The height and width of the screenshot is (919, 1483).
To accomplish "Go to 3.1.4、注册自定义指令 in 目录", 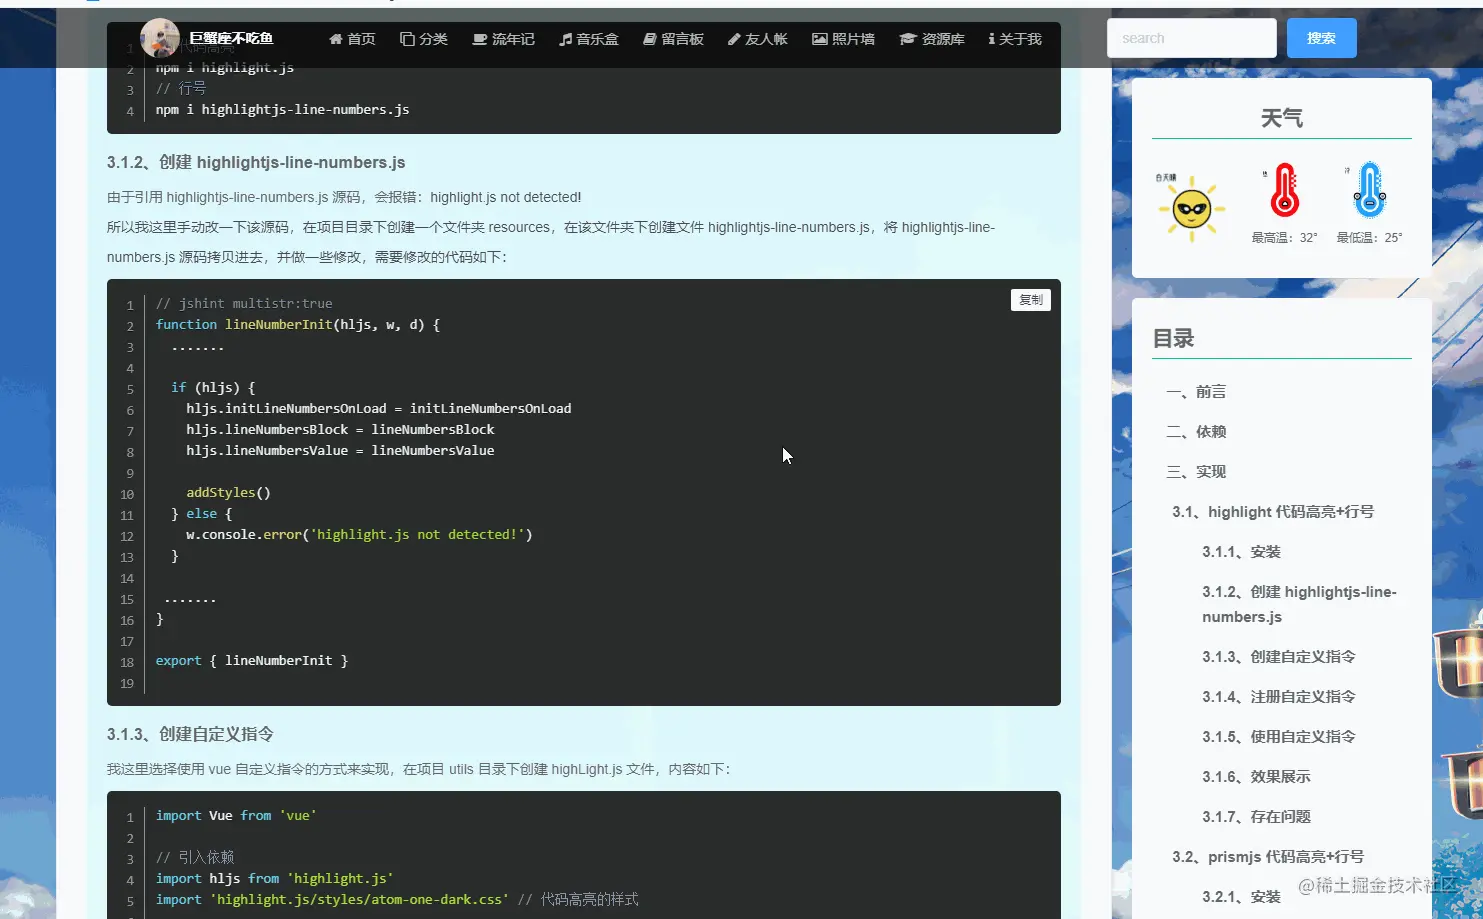I will 1279,697.
